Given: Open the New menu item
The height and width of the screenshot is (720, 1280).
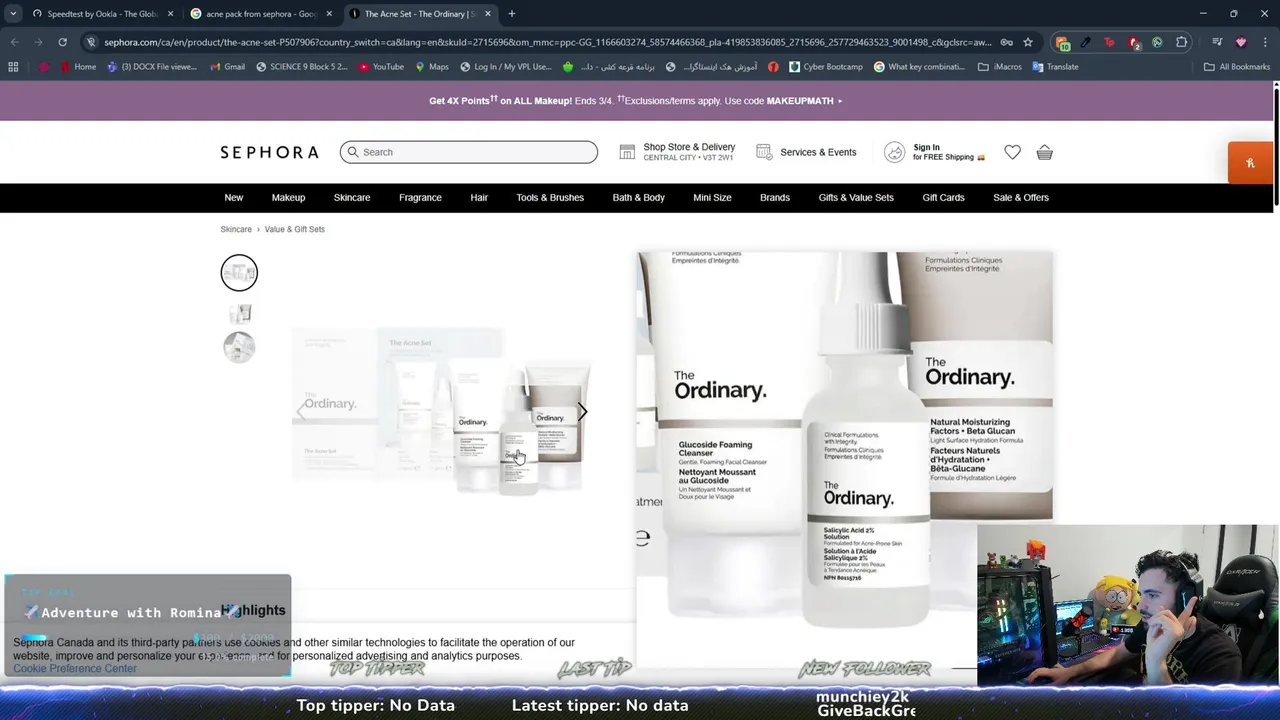Looking at the screenshot, I should (234, 198).
